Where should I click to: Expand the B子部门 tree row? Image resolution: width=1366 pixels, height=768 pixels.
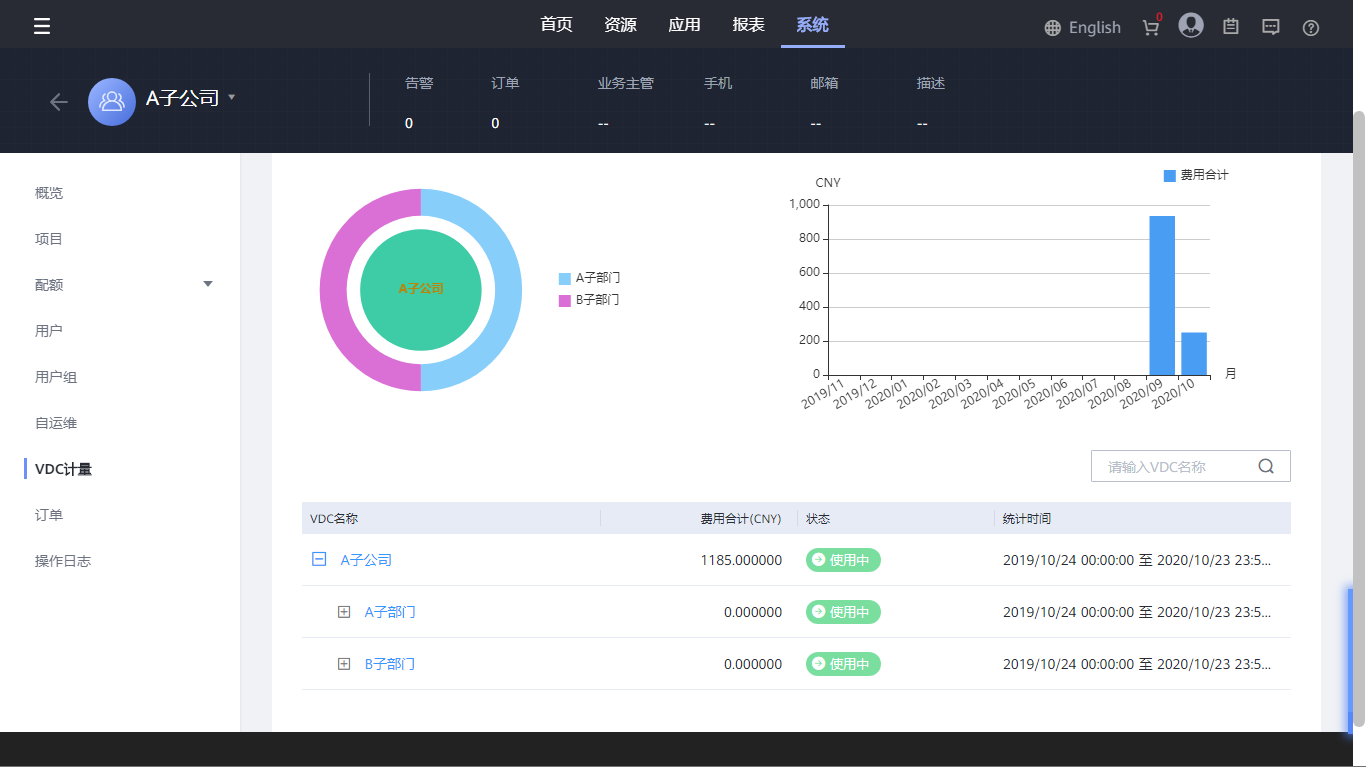point(344,664)
